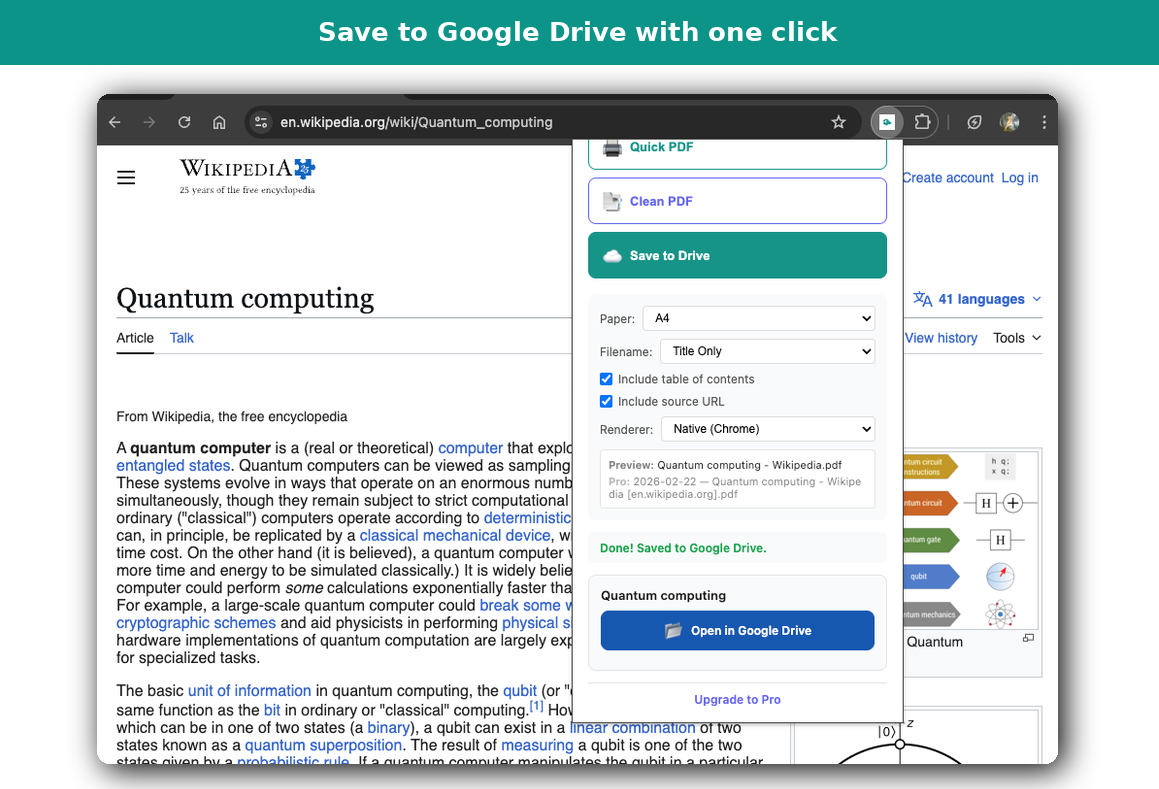Open the Upgrade to Pro link

click(x=737, y=699)
